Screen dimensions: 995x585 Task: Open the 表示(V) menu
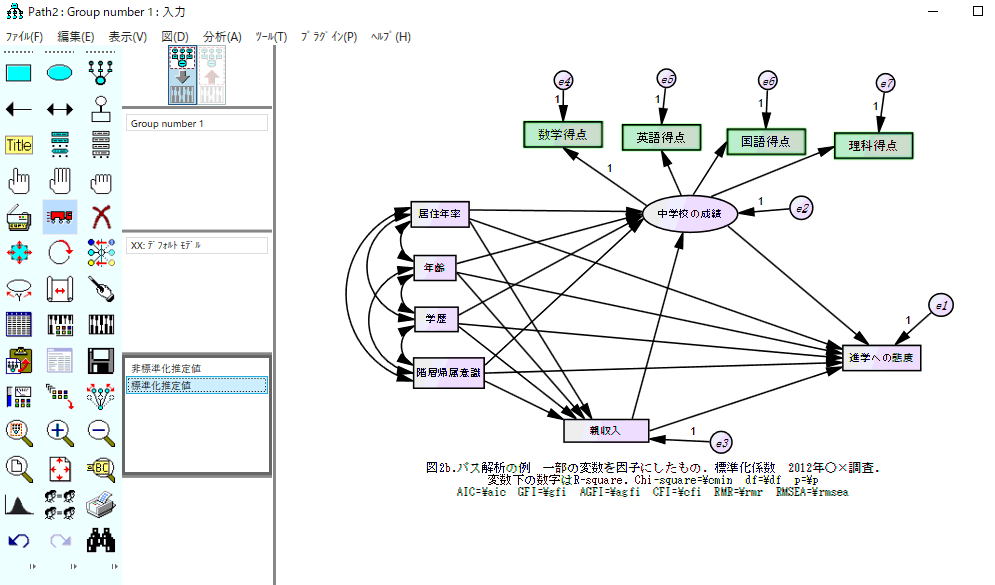pyautogui.click(x=127, y=37)
